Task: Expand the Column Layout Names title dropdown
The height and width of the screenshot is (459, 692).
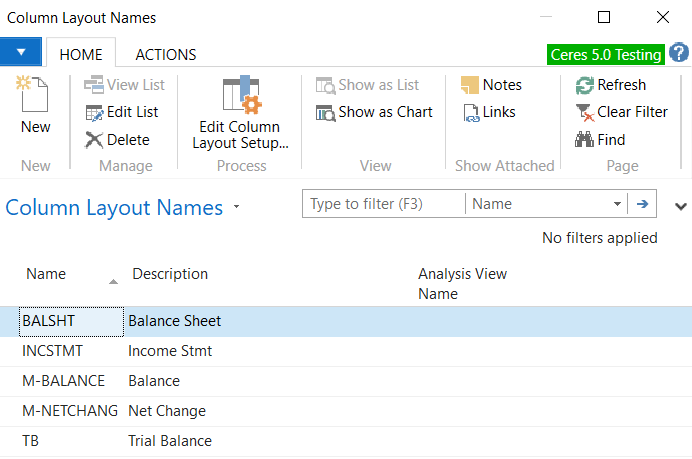Action: point(237,208)
